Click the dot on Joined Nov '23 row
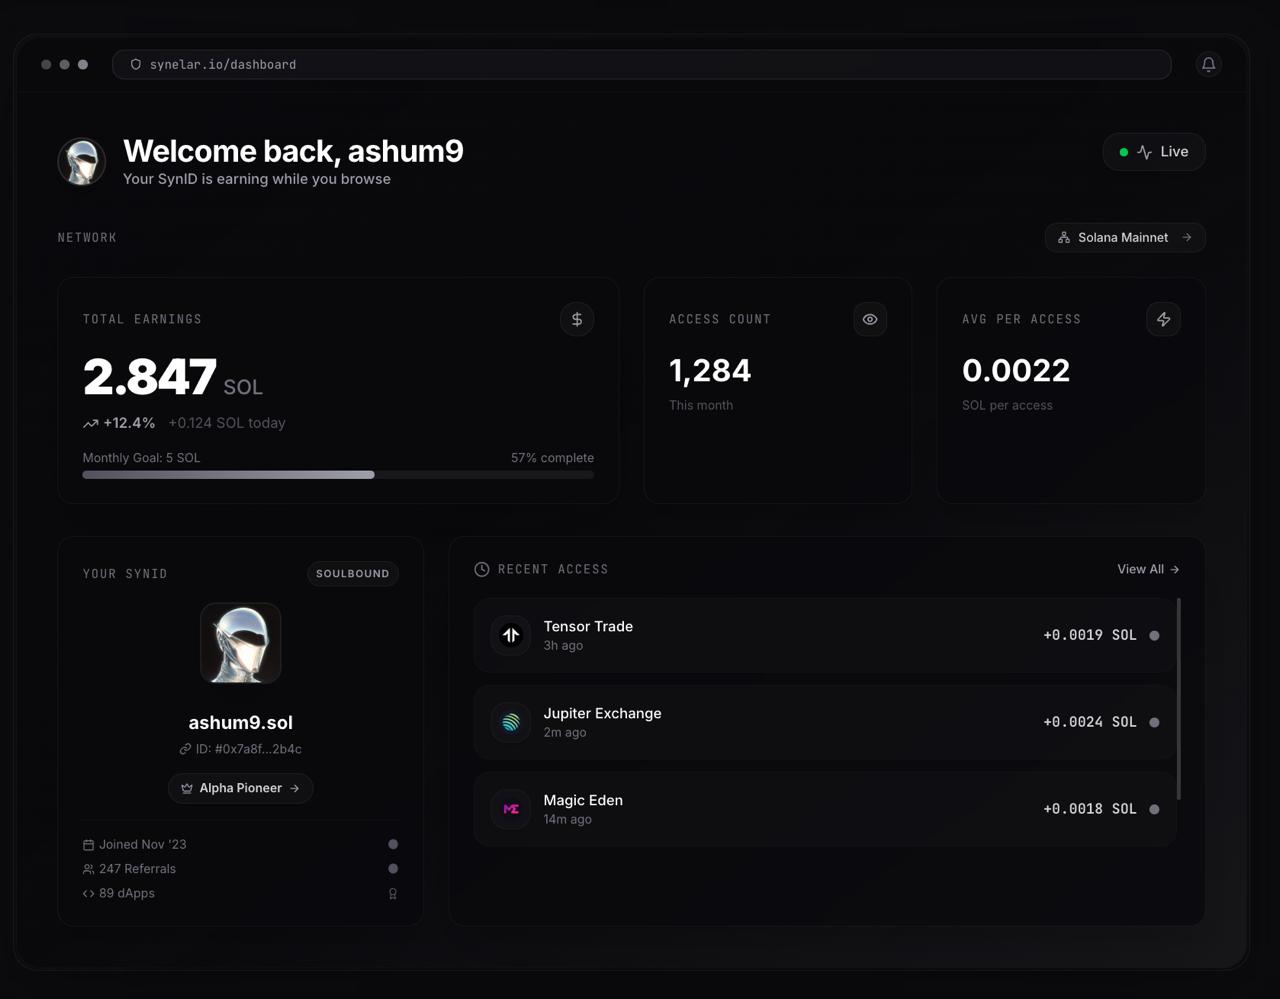The height and width of the screenshot is (999, 1280). pos(393,844)
